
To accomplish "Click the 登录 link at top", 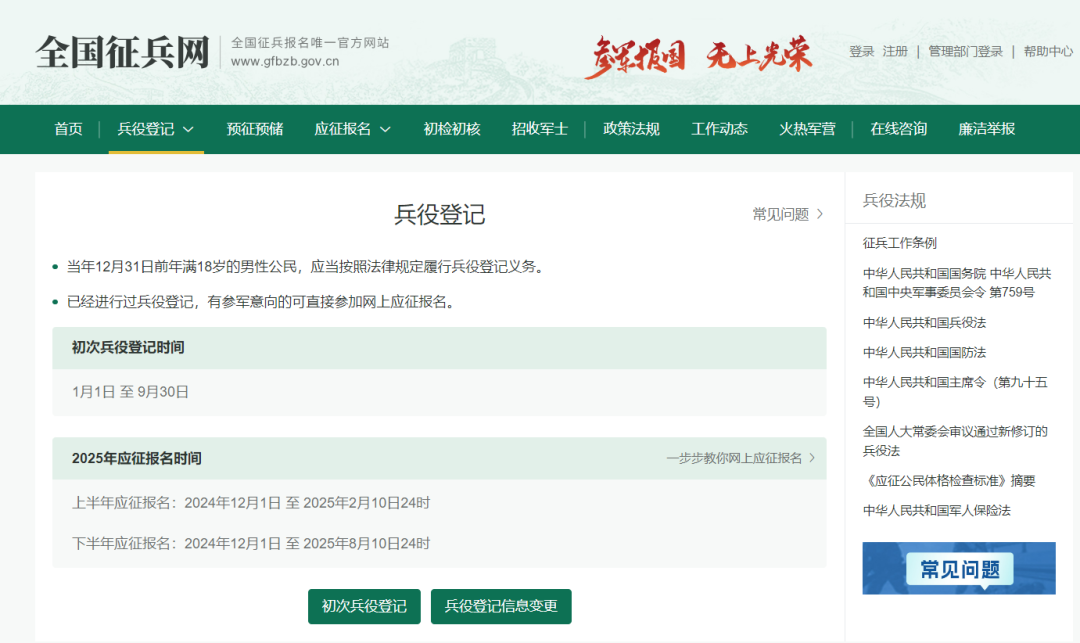I will (x=861, y=52).
